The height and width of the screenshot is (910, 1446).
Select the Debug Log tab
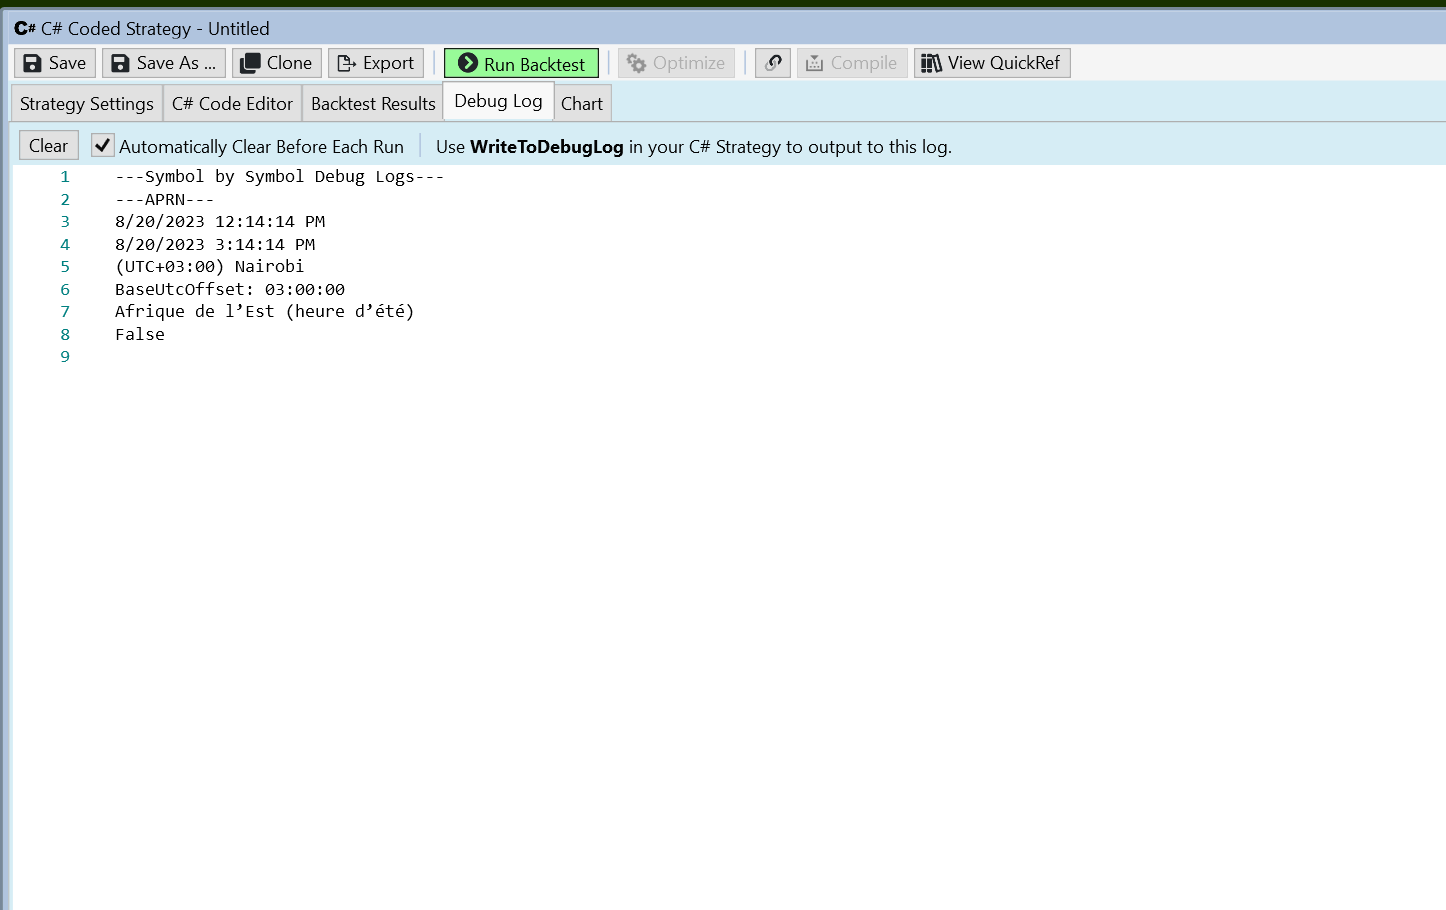[x=498, y=101]
